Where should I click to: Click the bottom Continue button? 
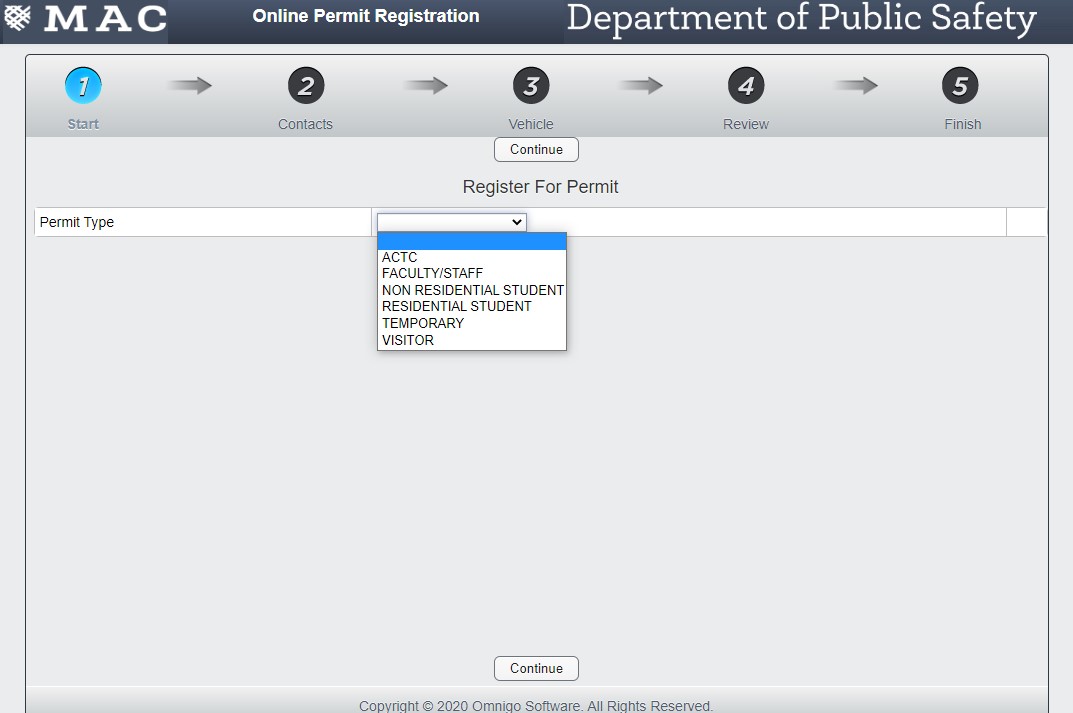[x=536, y=668]
